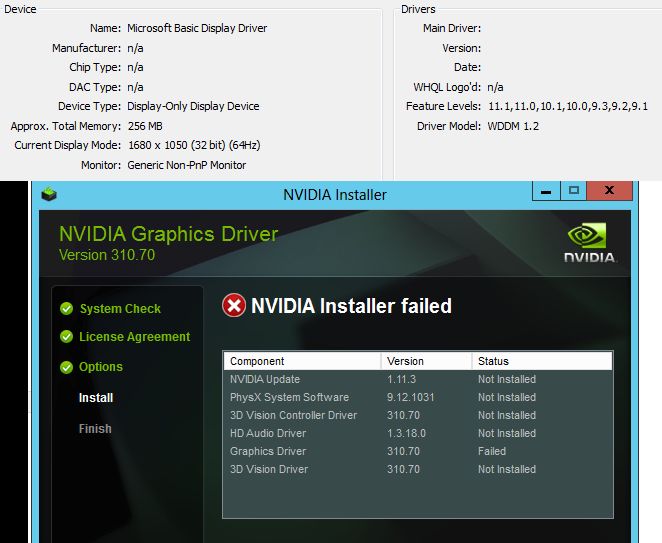Click the NVIDIA logo in the banner
Screen dimensions: 662x543
click(x=589, y=242)
